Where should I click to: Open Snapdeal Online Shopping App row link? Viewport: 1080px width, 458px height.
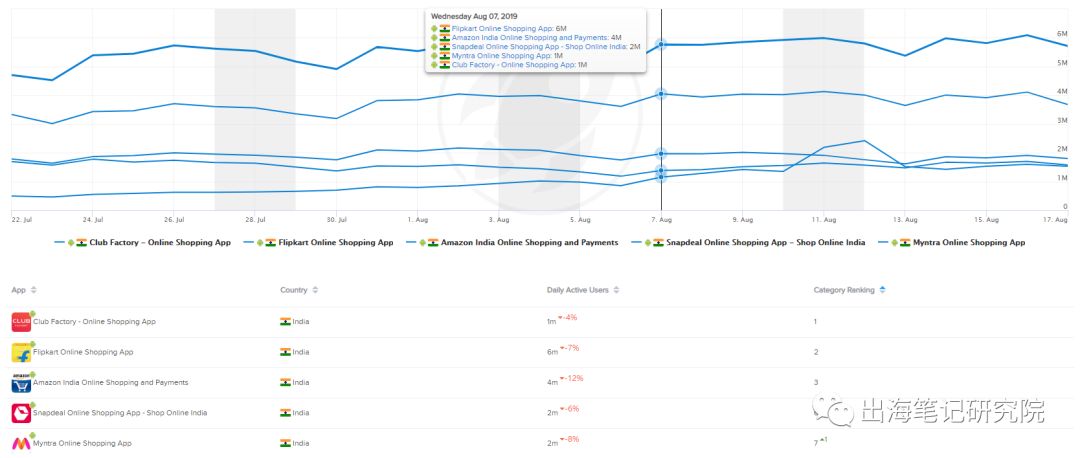(104, 413)
